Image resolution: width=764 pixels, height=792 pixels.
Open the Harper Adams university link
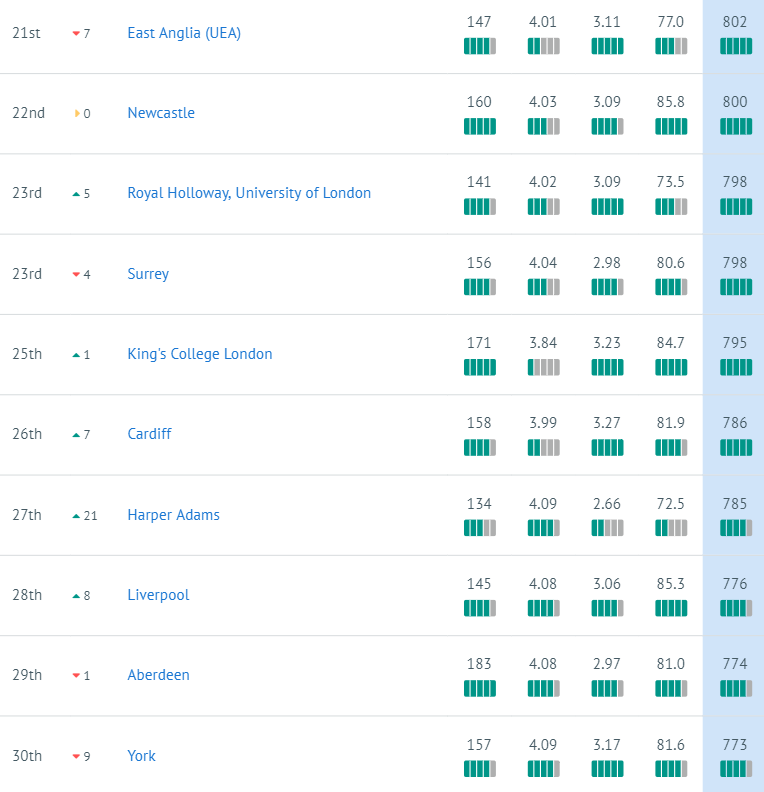[x=173, y=515]
